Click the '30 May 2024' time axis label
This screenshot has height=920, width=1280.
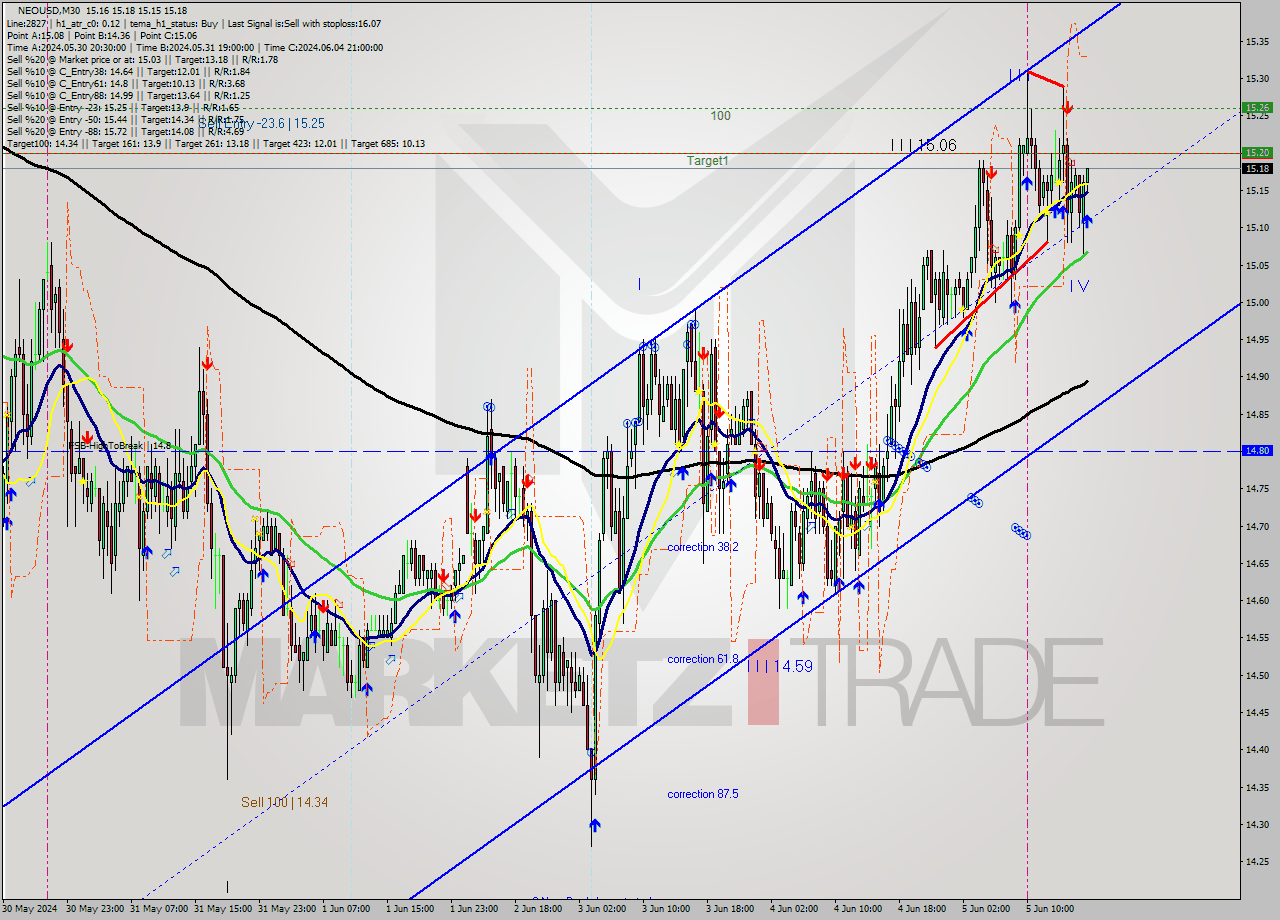[30, 909]
